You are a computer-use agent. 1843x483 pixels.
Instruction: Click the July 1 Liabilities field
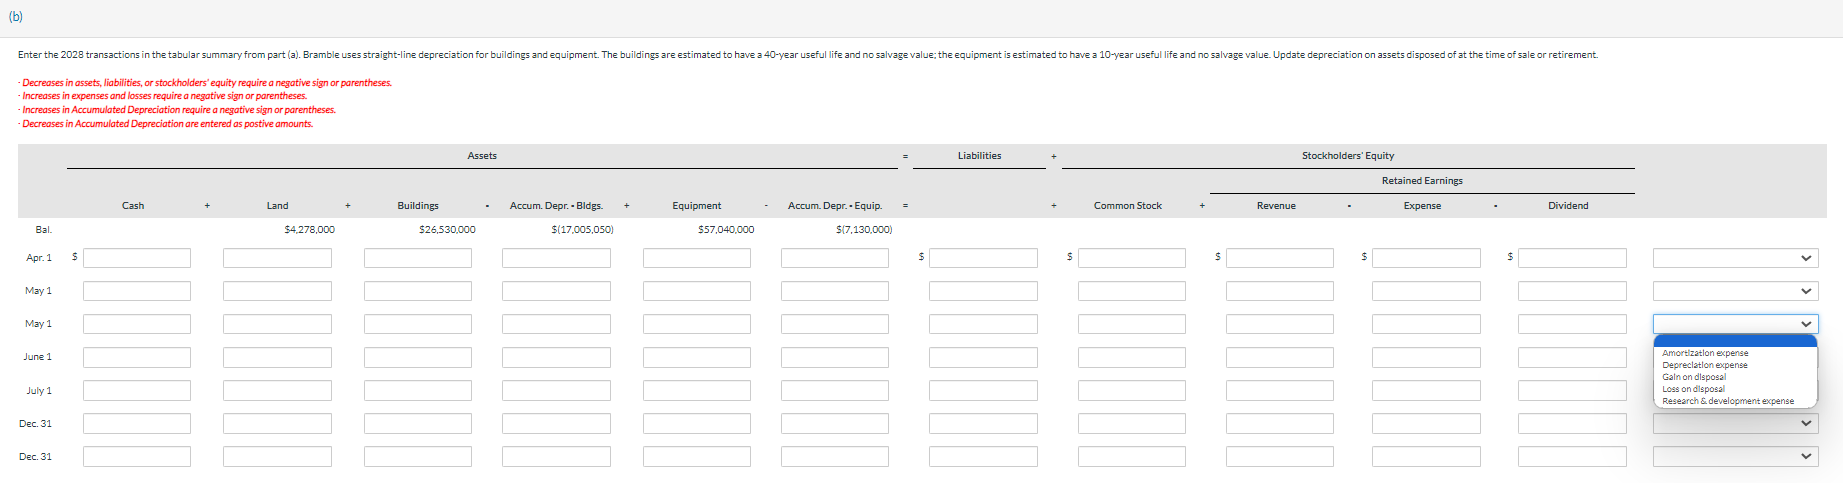pos(983,391)
